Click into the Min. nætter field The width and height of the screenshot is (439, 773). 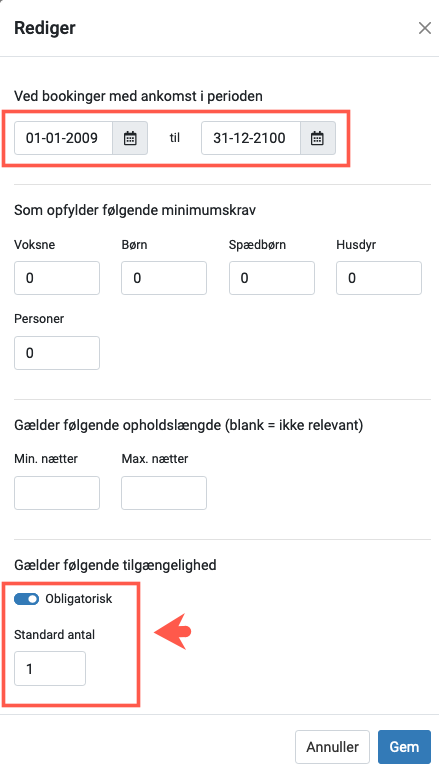point(57,493)
